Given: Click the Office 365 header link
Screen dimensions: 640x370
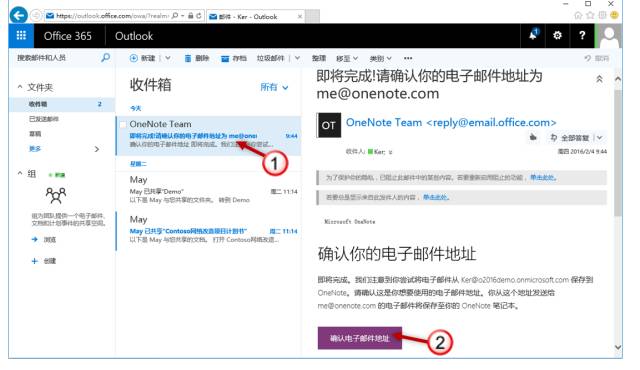Looking at the screenshot, I should tap(68, 36).
